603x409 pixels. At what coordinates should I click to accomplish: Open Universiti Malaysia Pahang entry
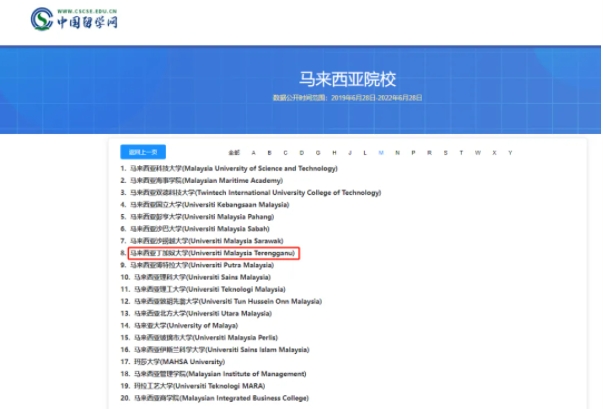[x=202, y=217]
